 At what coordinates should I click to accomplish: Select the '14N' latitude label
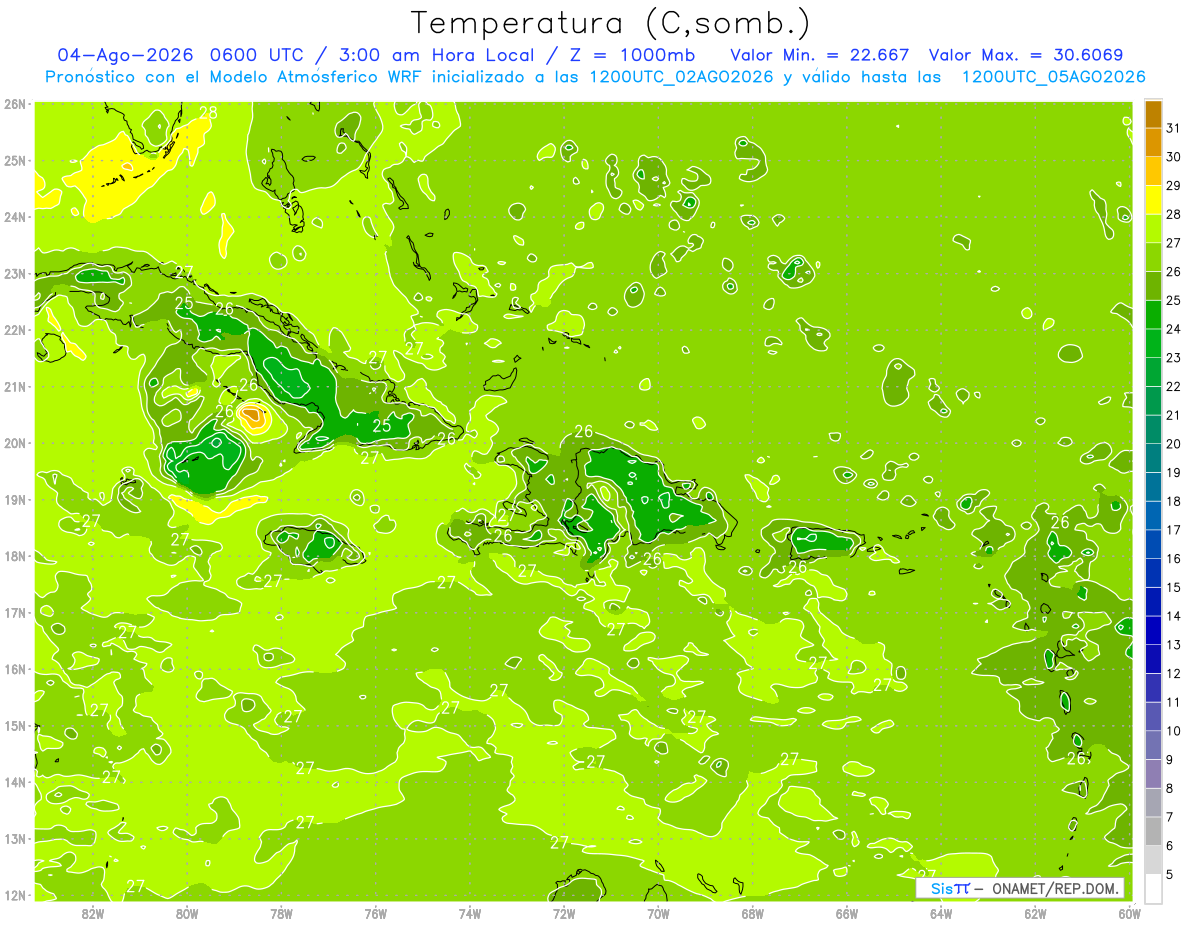(x=15, y=782)
